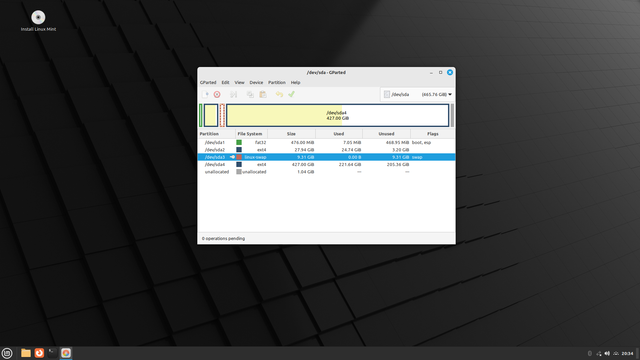The image size is (640, 360).
Task: Click the Partition column header
Action: (217, 134)
